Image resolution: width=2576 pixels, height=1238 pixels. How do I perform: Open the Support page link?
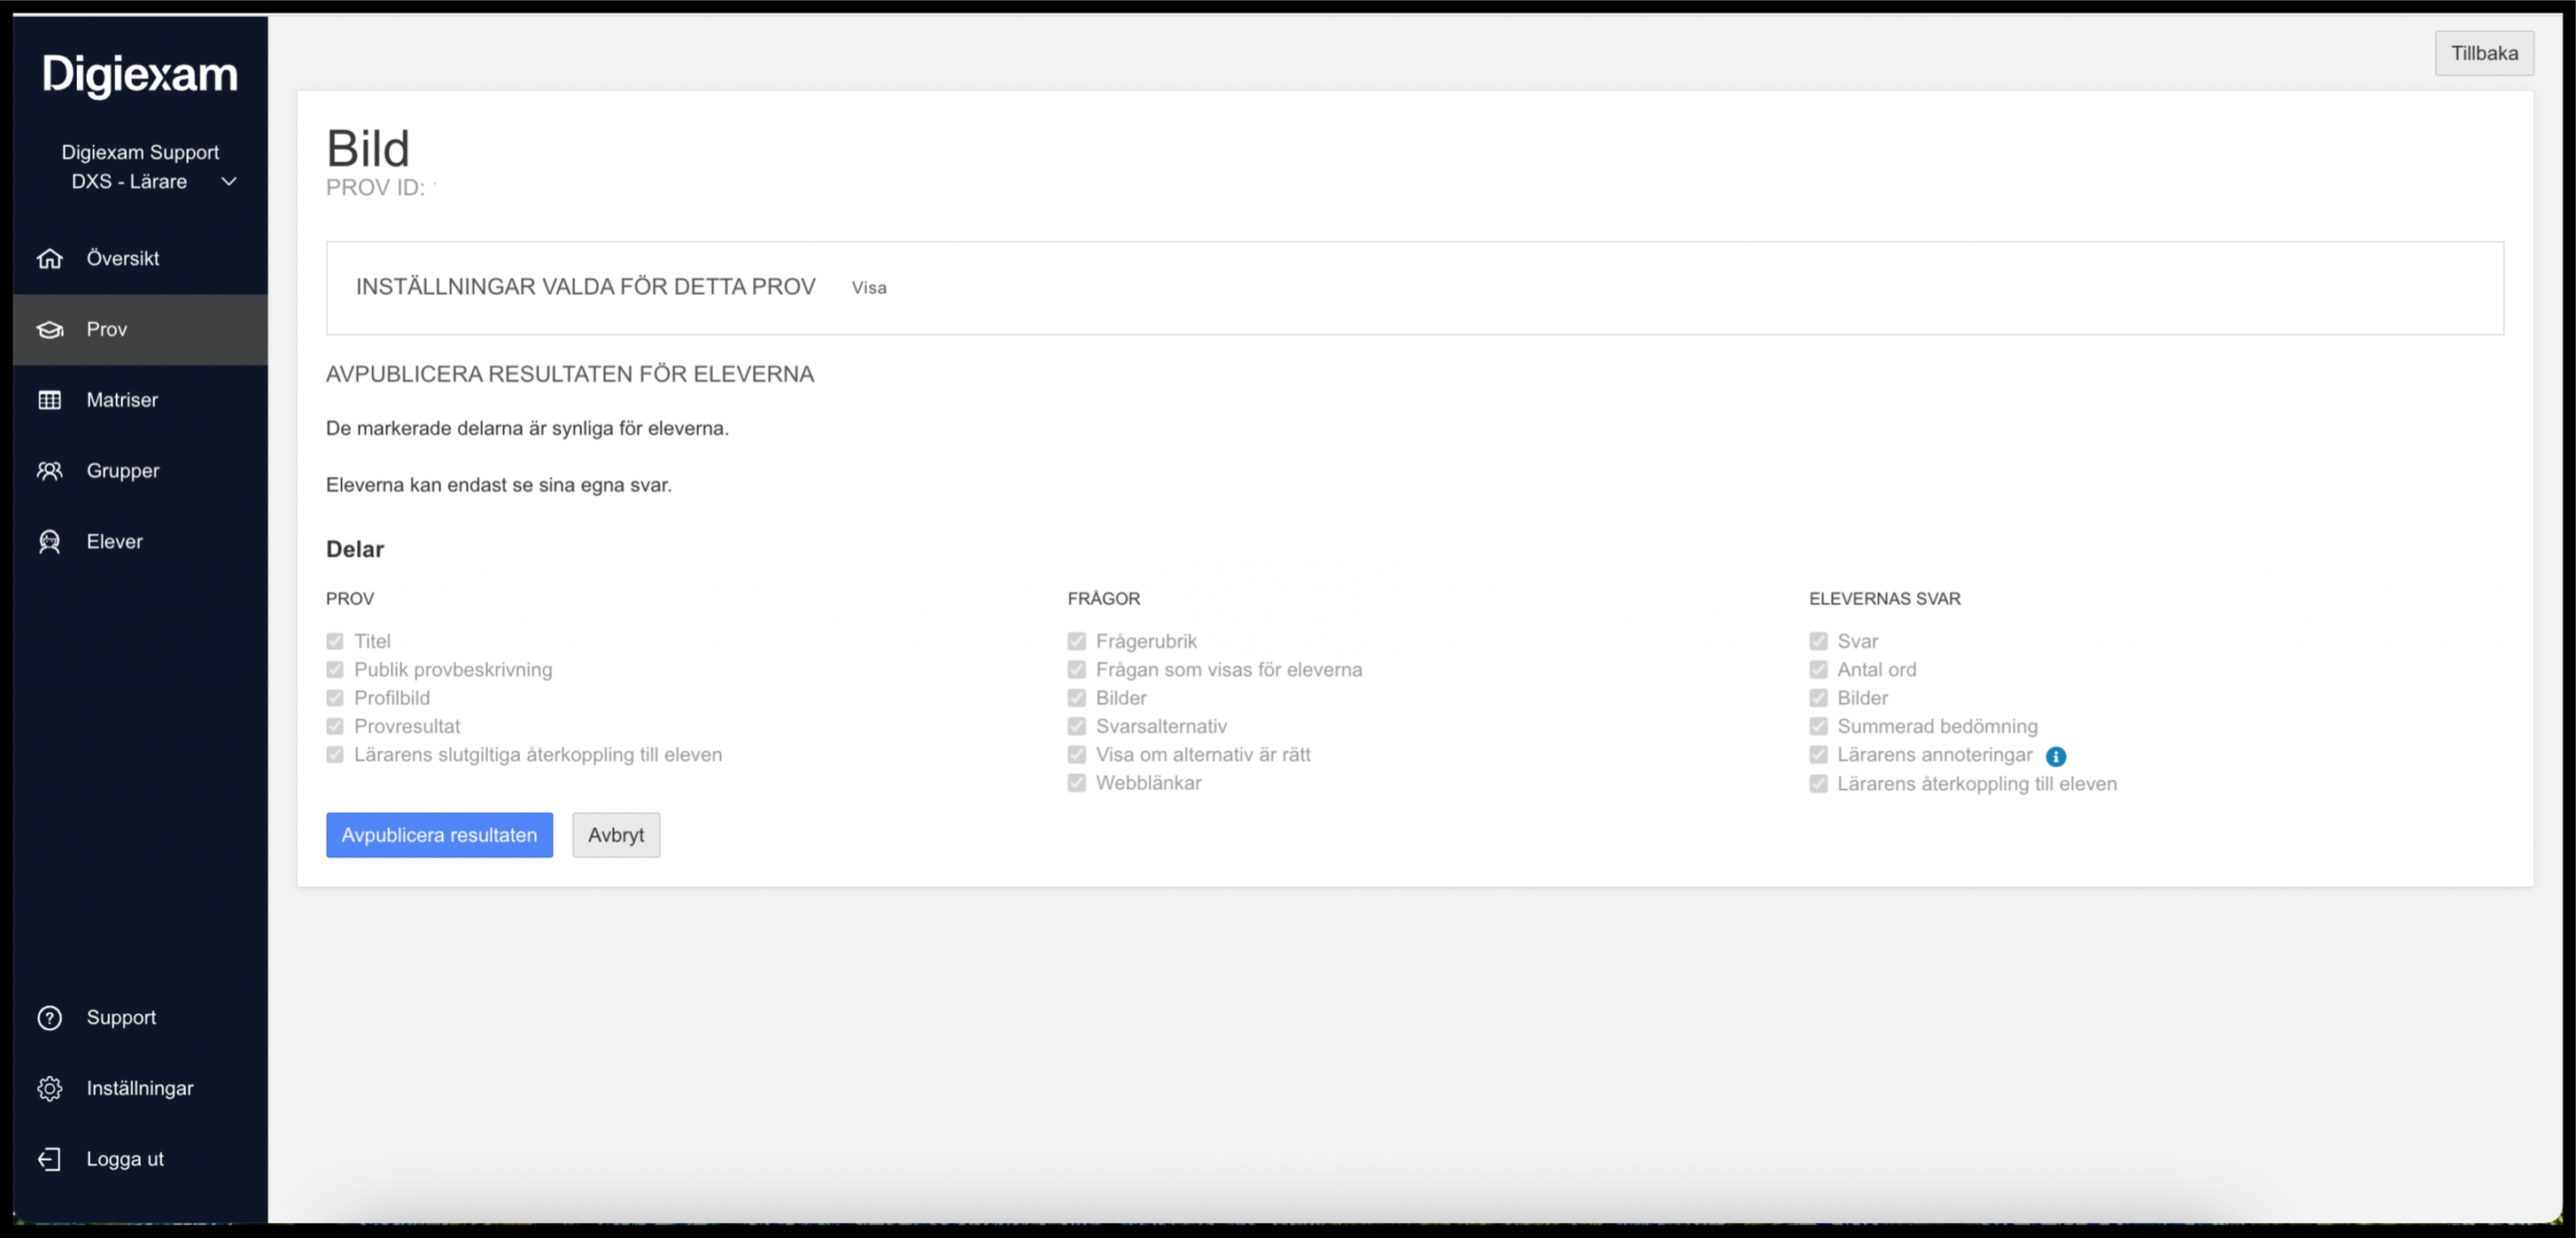140,1018
